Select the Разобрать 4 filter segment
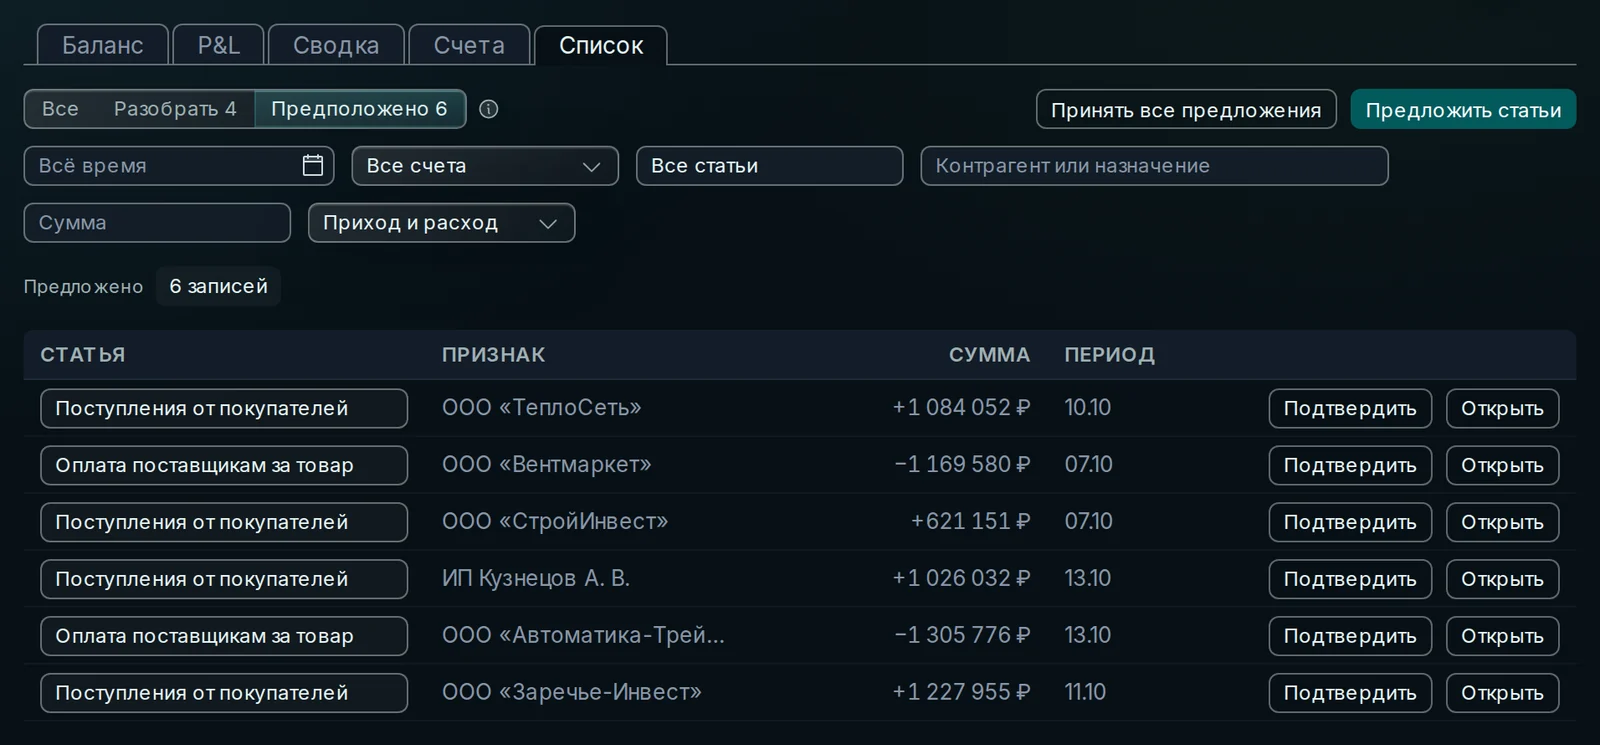Screen dimensions: 1600x745 point(175,109)
